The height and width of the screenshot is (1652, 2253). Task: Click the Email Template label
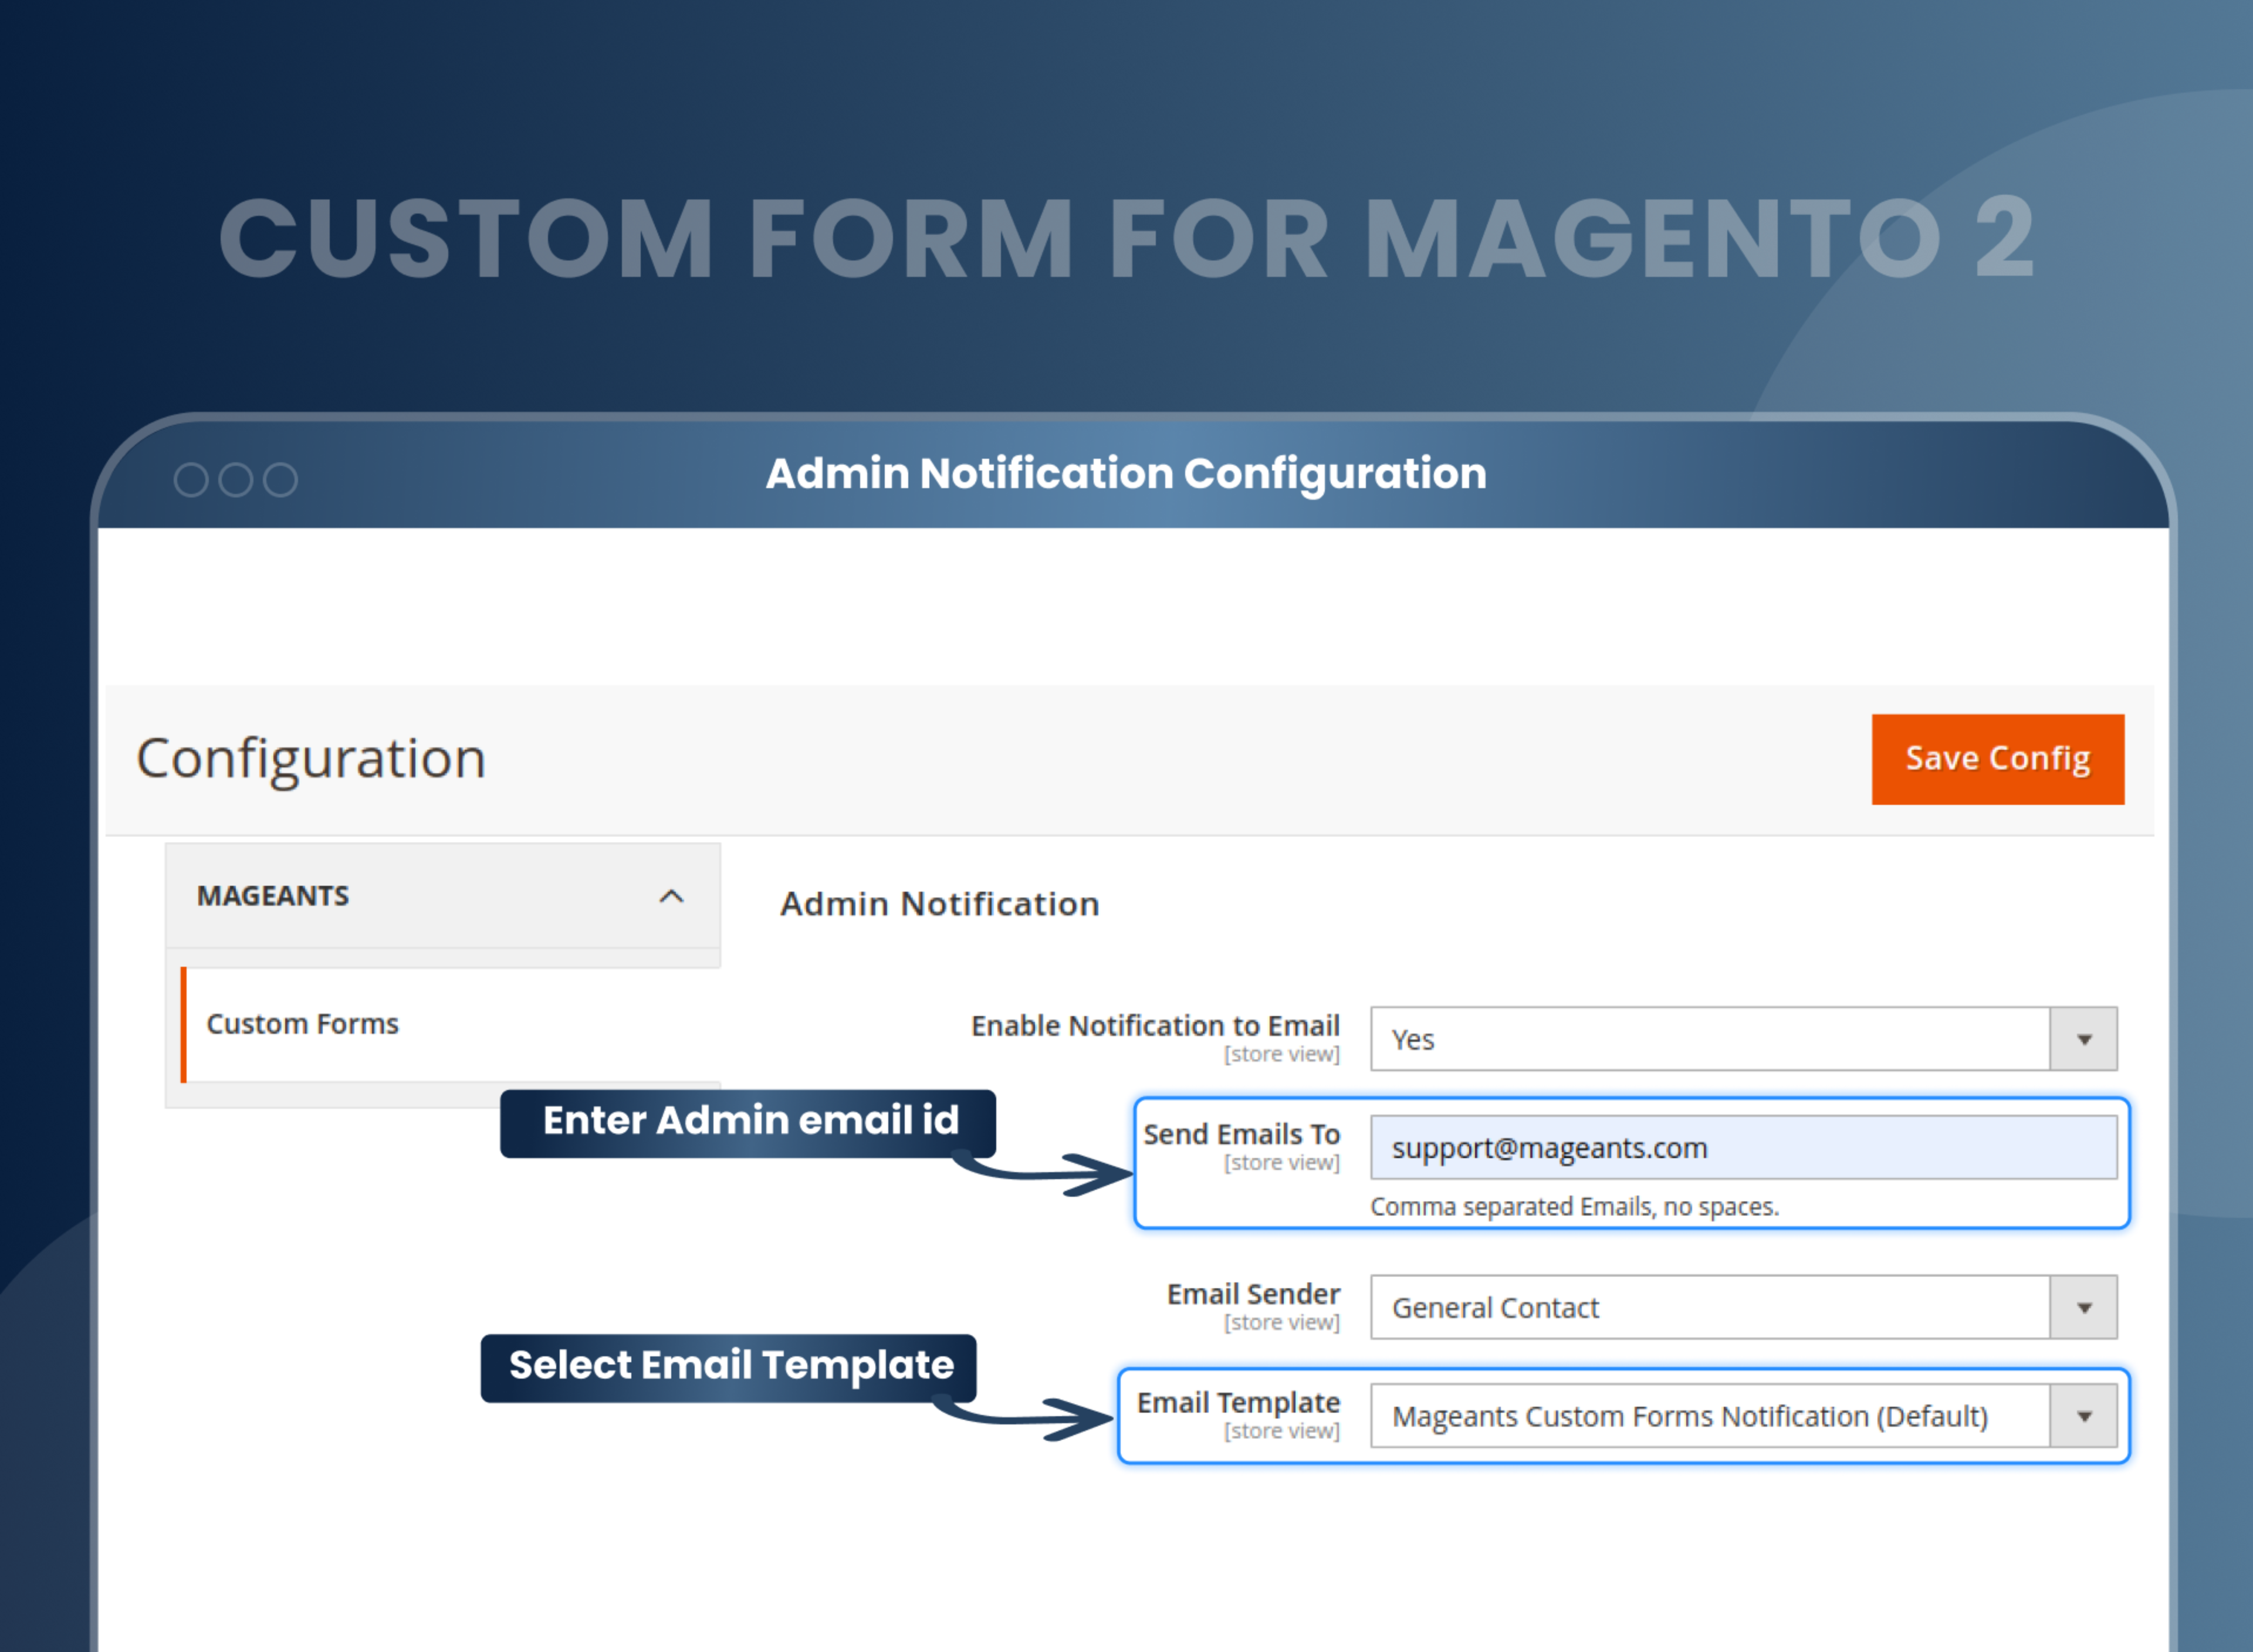click(x=1238, y=1403)
